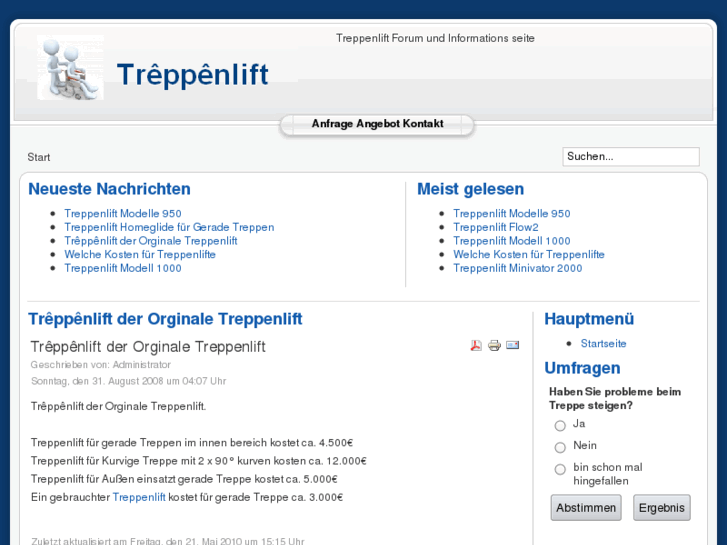This screenshot has width=727, height=545.
Task: Click 'Geschrieben von: Administrator' text
Action: [x=101, y=365]
